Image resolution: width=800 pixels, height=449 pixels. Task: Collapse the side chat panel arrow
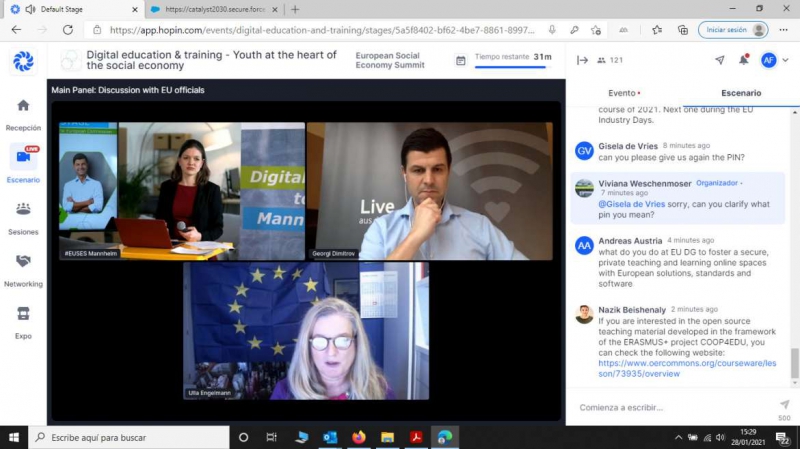(582, 60)
